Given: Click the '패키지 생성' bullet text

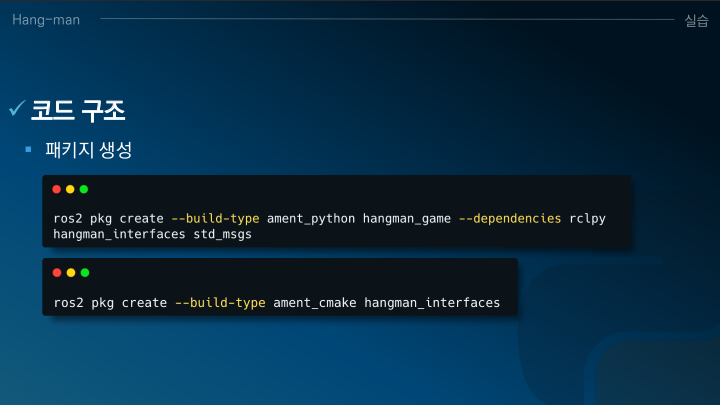Looking at the screenshot, I should (89, 150).
